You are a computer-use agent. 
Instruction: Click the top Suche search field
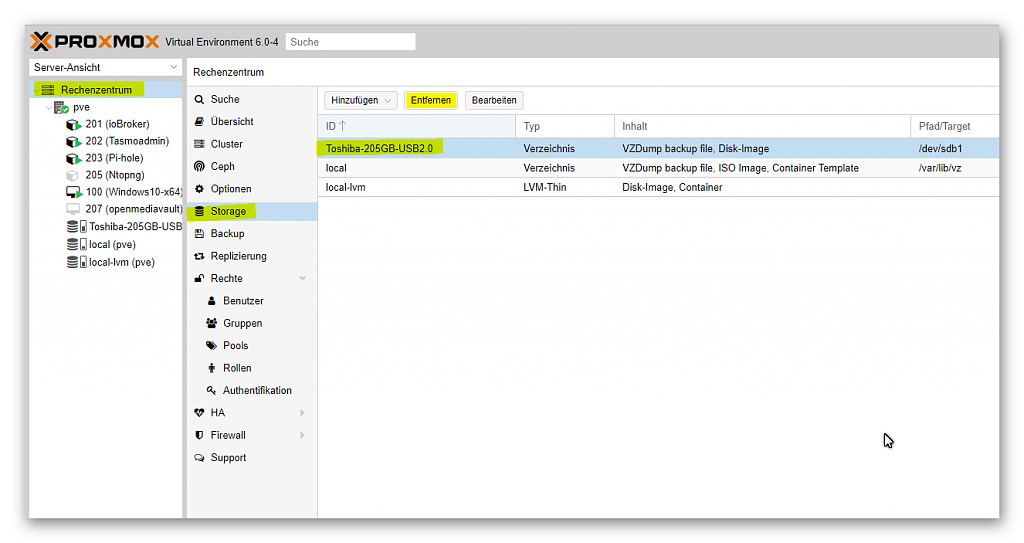click(351, 42)
